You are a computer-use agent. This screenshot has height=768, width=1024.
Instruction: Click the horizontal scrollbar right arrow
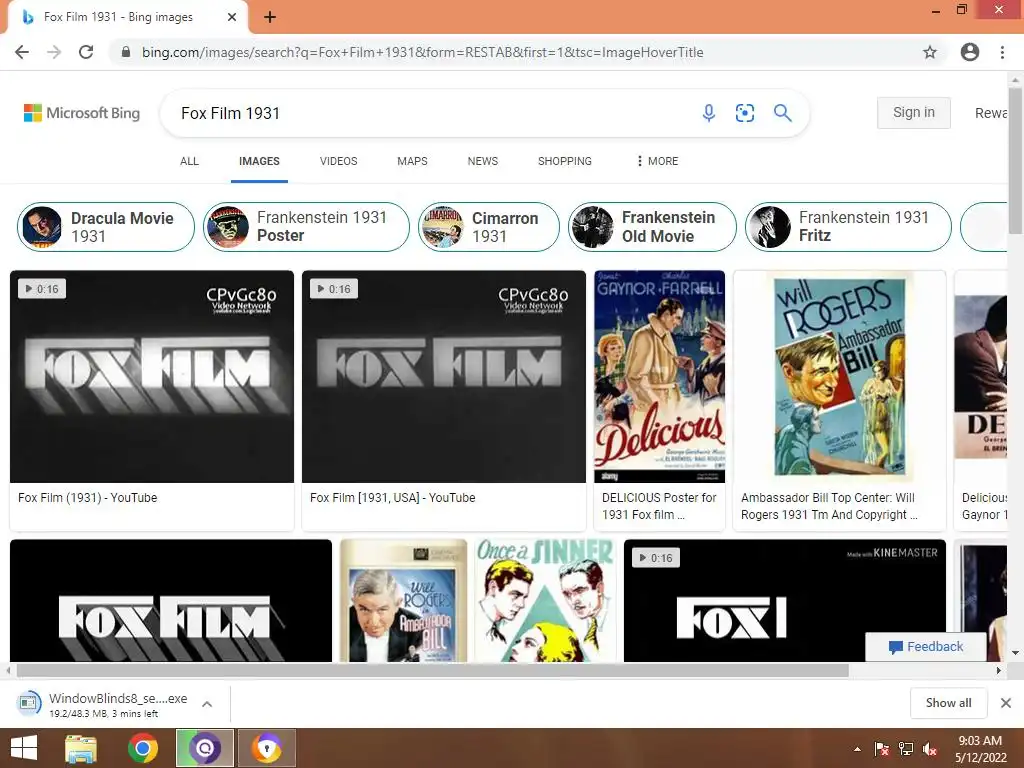[999, 670]
